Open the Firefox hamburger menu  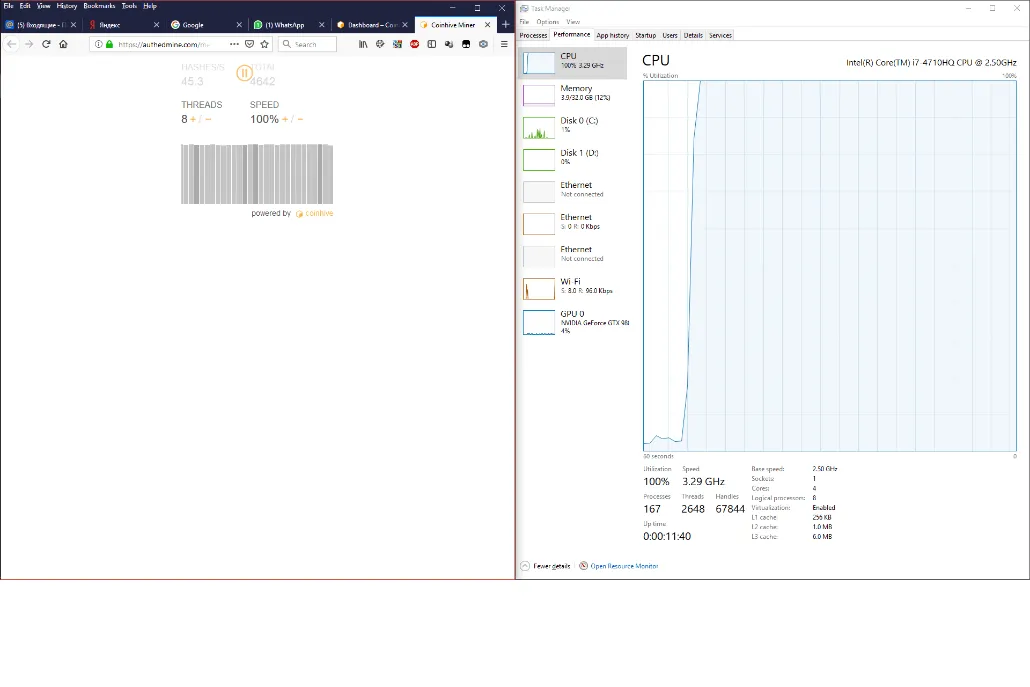click(504, 44)
